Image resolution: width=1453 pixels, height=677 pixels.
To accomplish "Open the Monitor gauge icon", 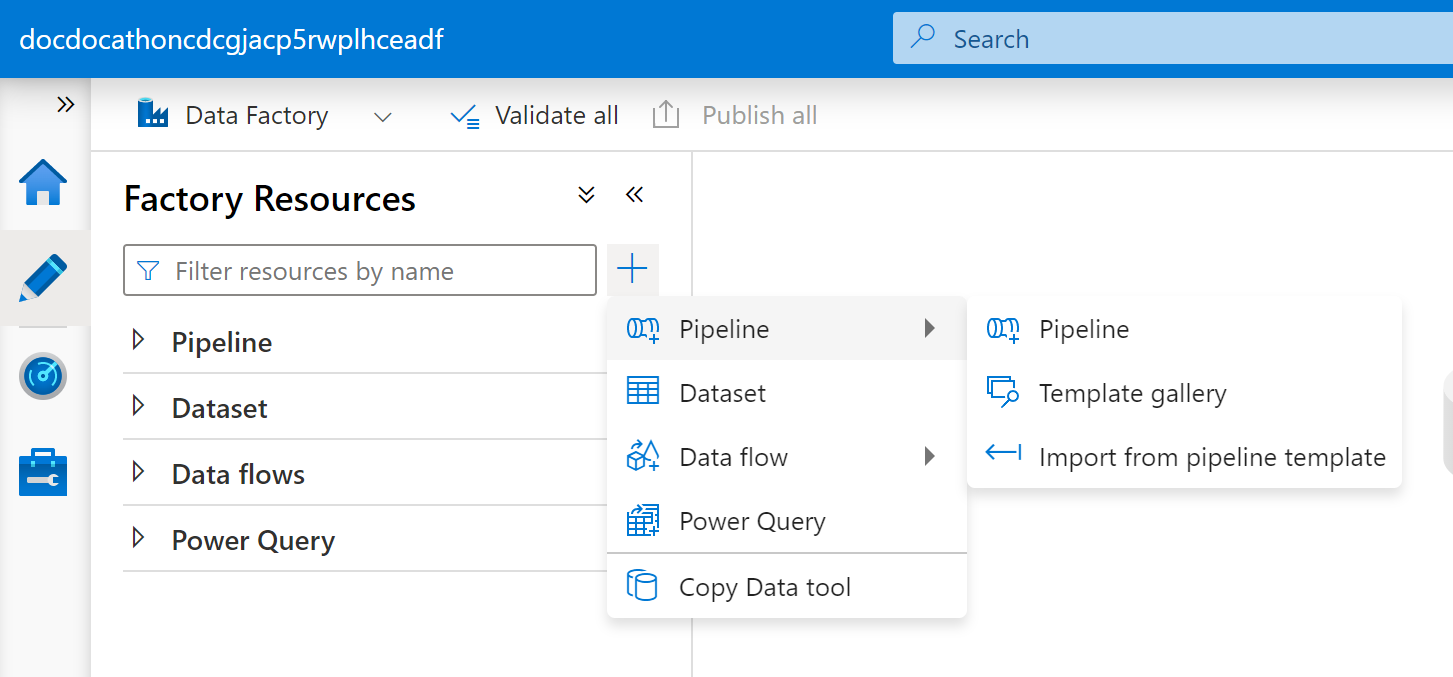I will click(x=43, y=376).
